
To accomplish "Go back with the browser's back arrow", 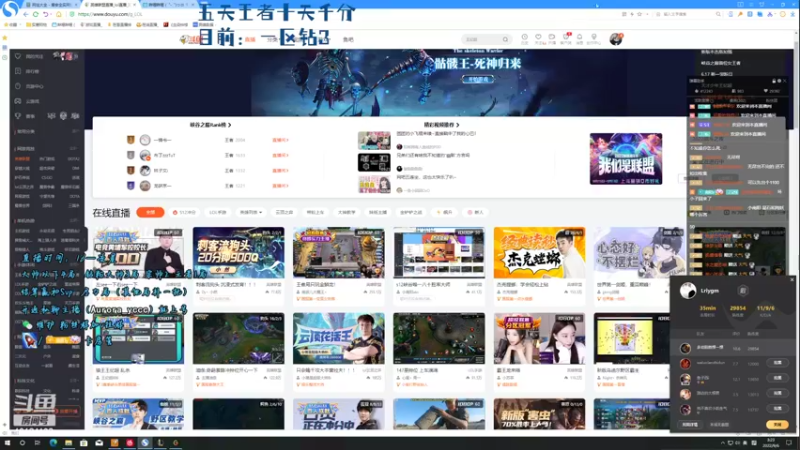I will [26, 14].
